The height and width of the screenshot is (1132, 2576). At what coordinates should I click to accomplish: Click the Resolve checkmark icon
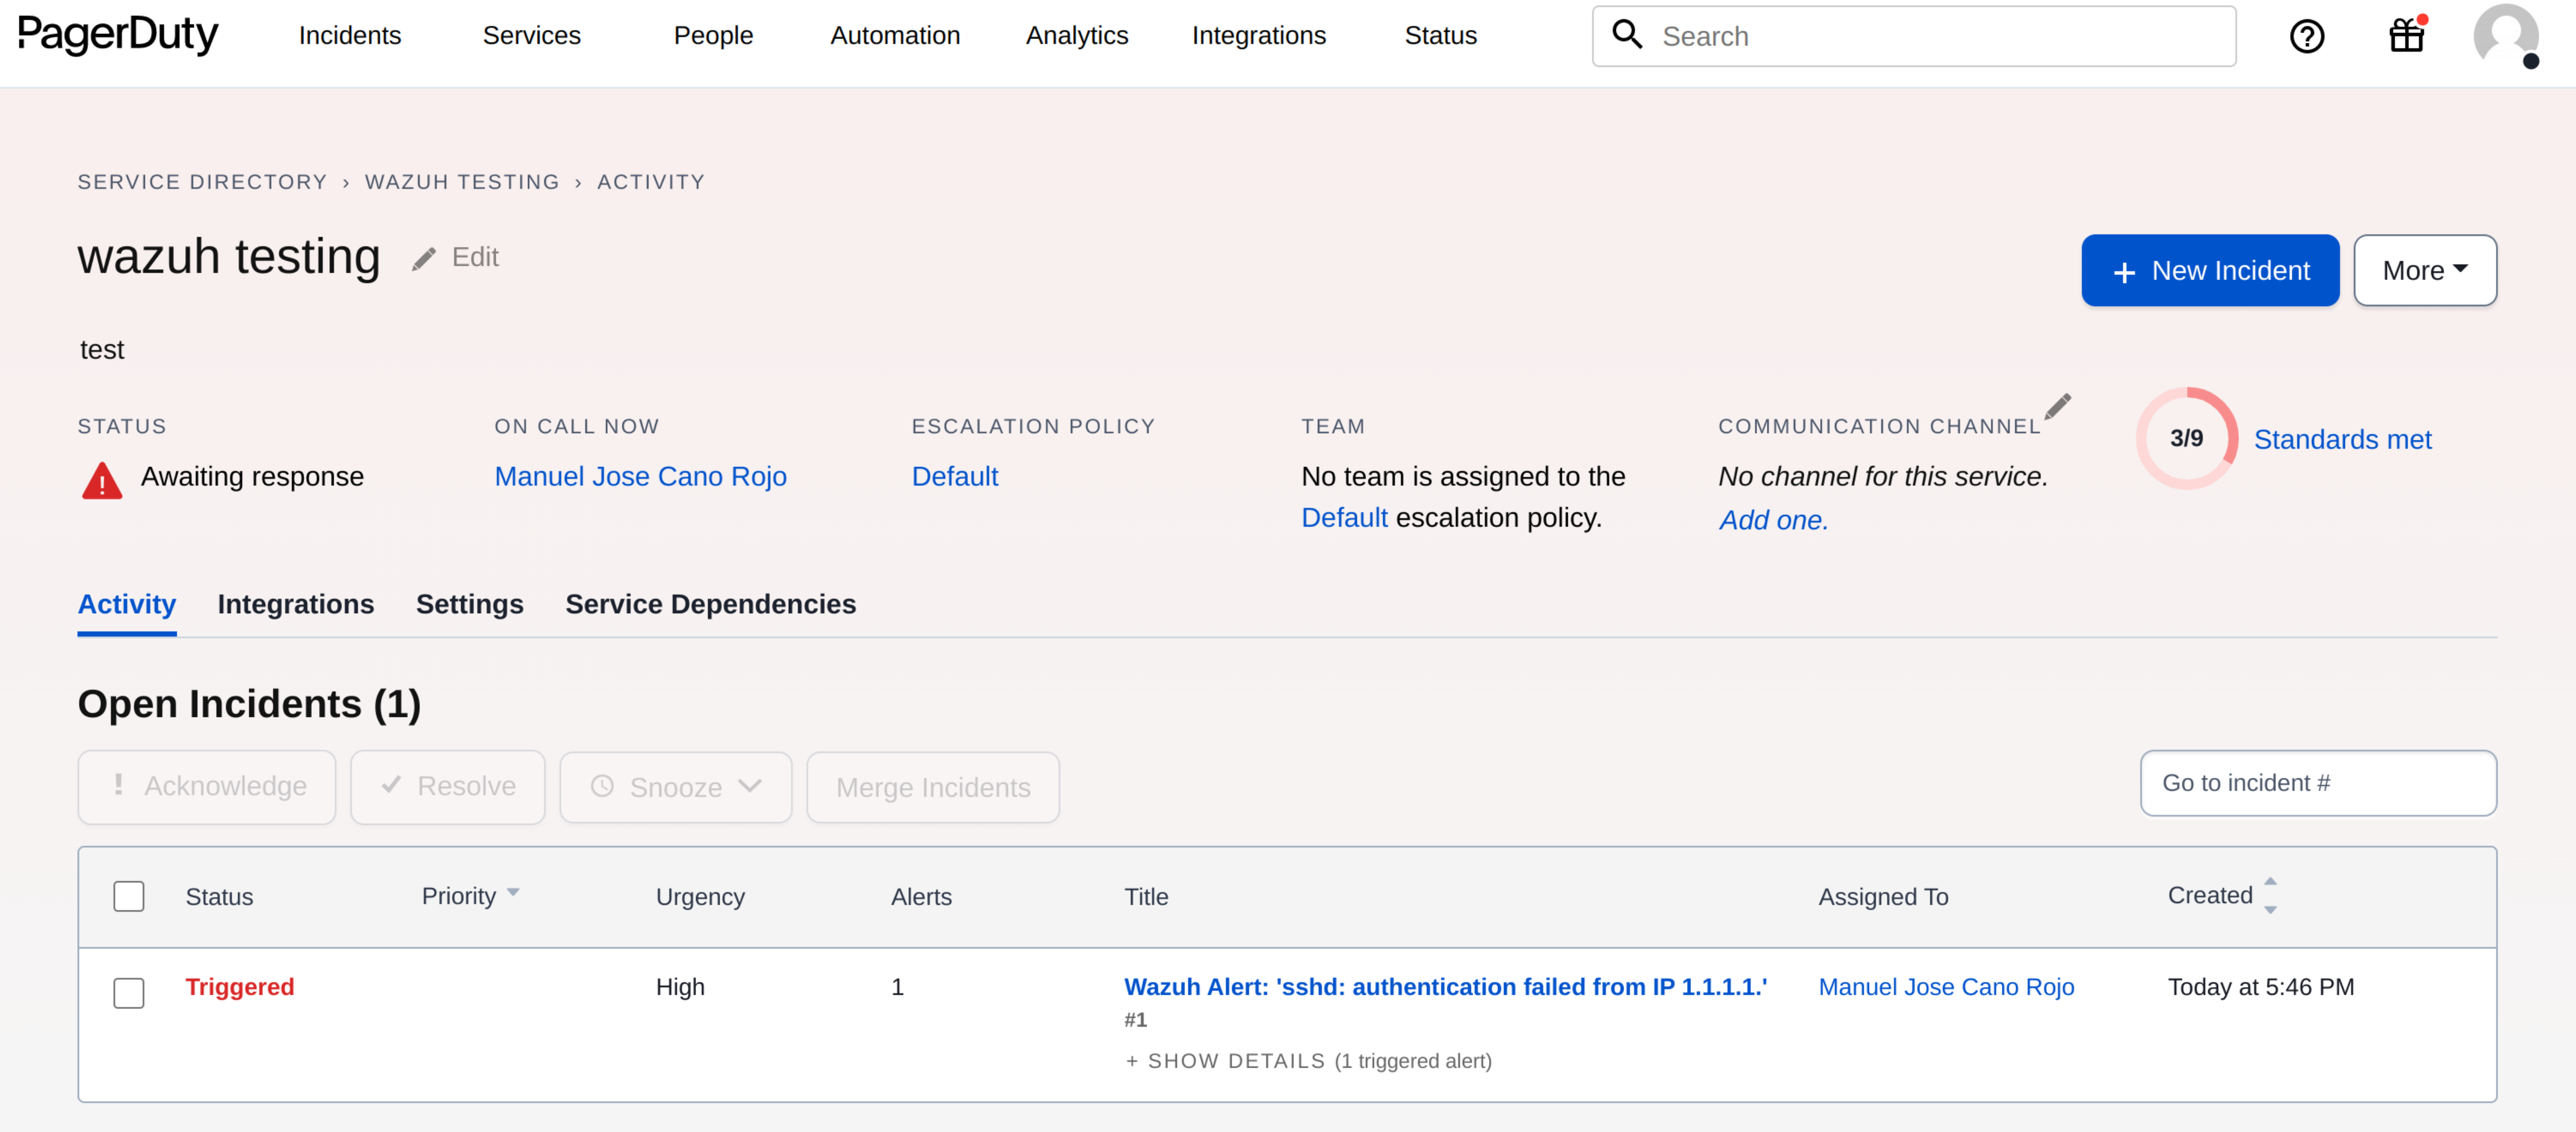pyautogui.click(x=392, y=786)
